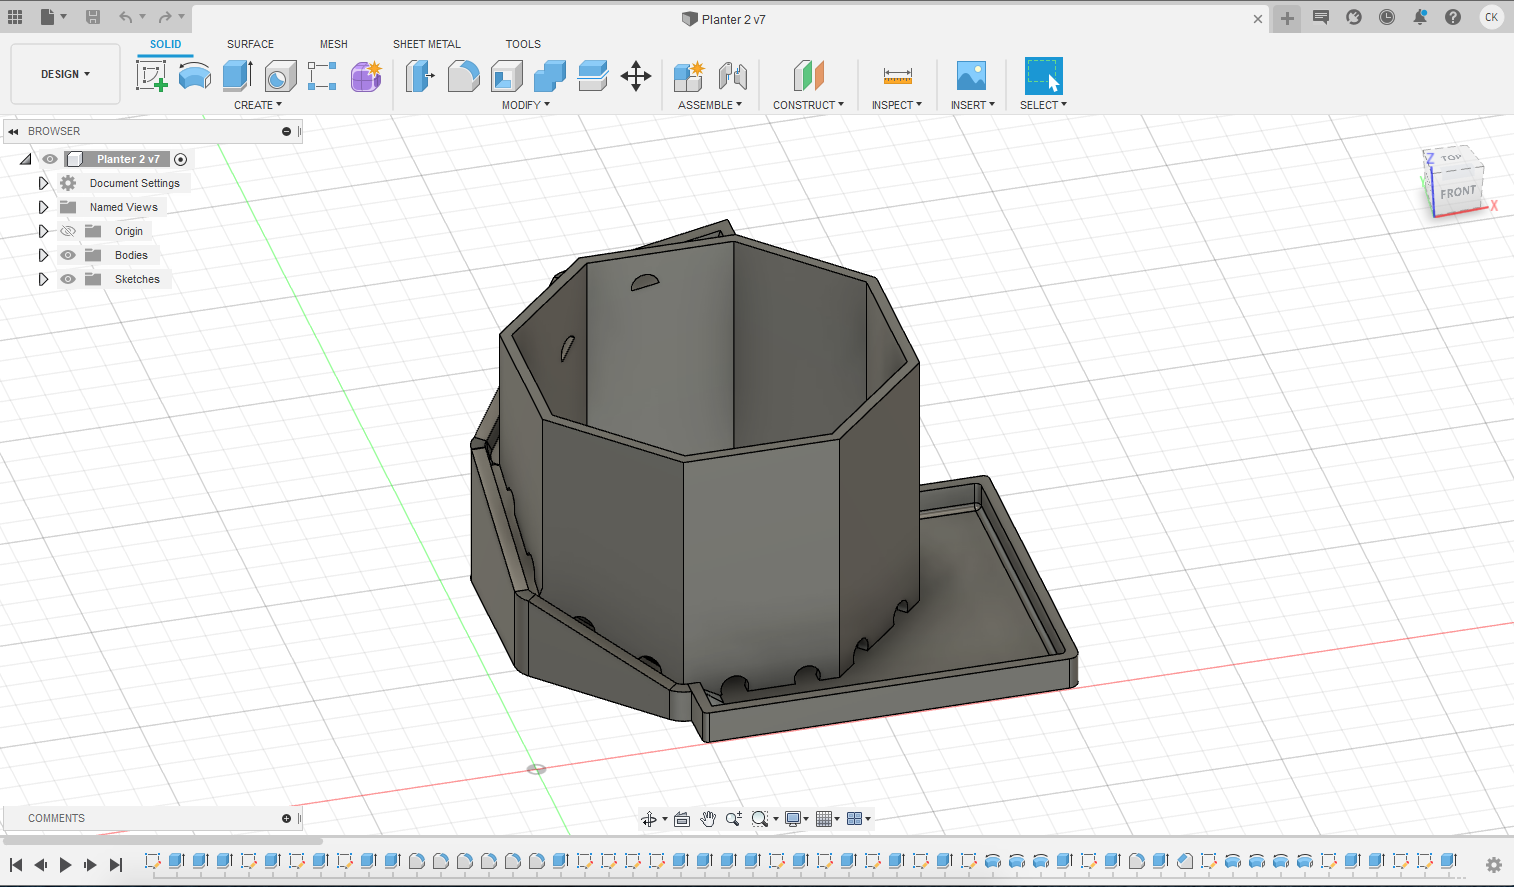Select the Extrude tool in toolbar
The image size is (1514, 887).
pyautogui.click(x=237, y=76)
